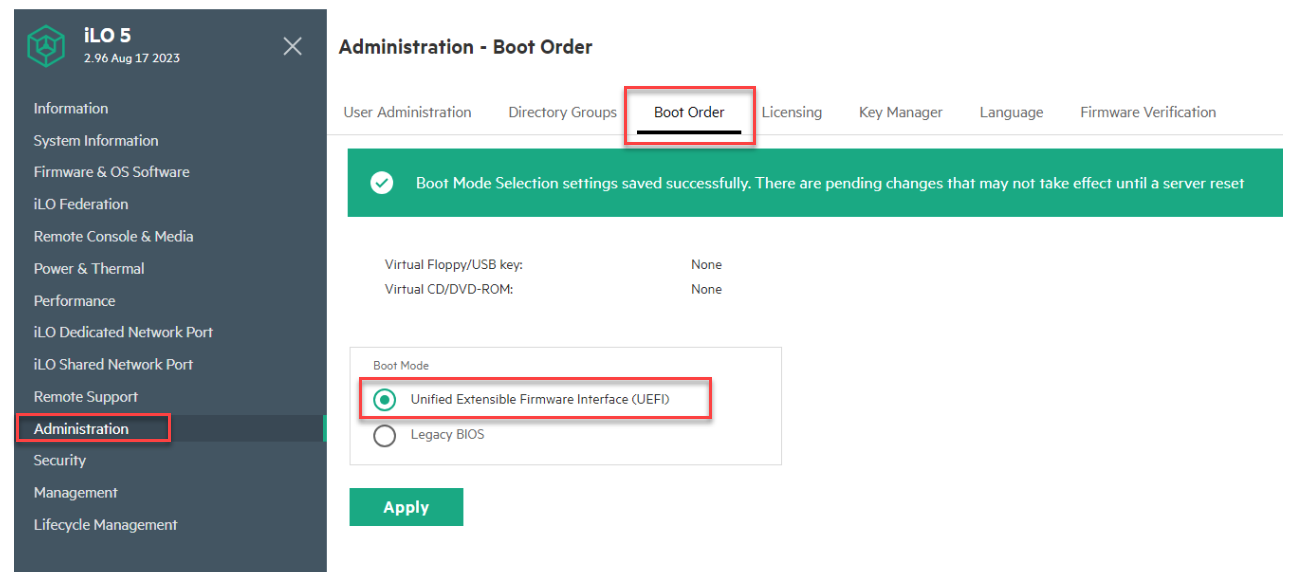Screen dimensions: 1295x580
Task: Select Security in the navigation menu
Action: [x=60, y=461]
